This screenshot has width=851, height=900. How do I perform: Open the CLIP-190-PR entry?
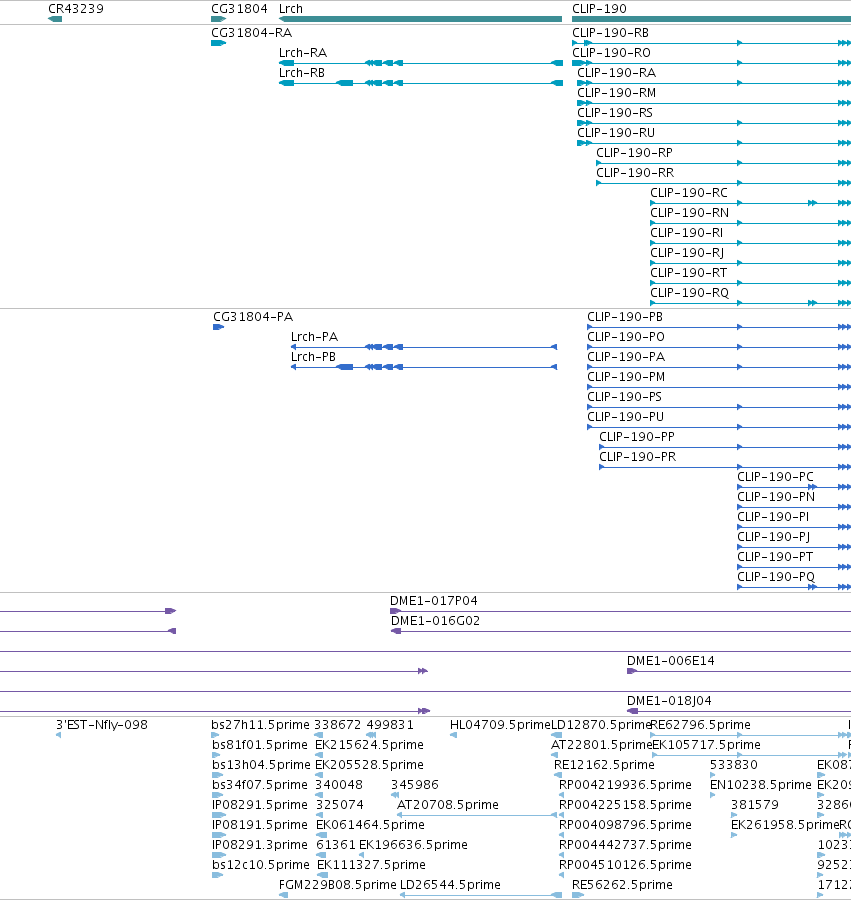click(x=638, y=457)
